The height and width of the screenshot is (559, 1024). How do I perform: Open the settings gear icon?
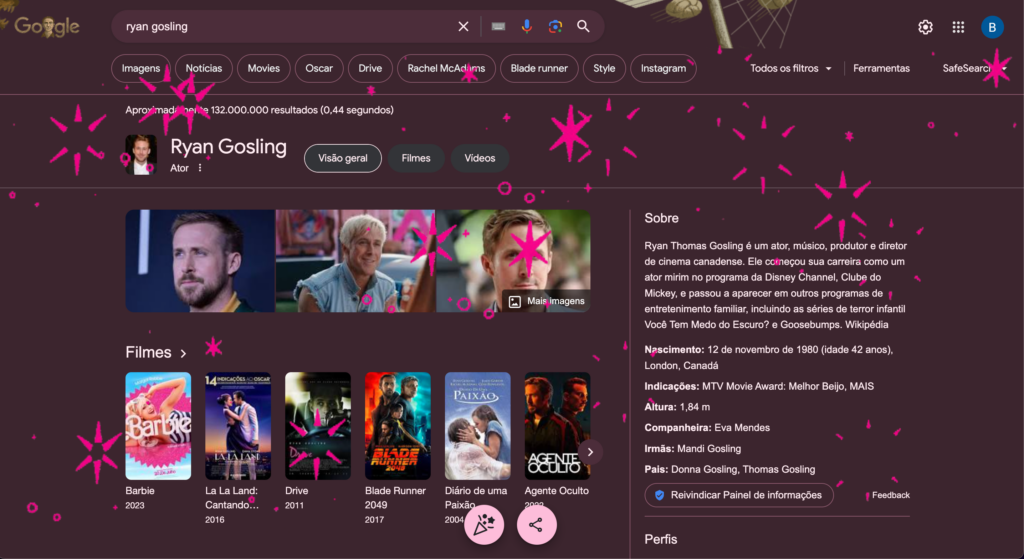point(925,27)
